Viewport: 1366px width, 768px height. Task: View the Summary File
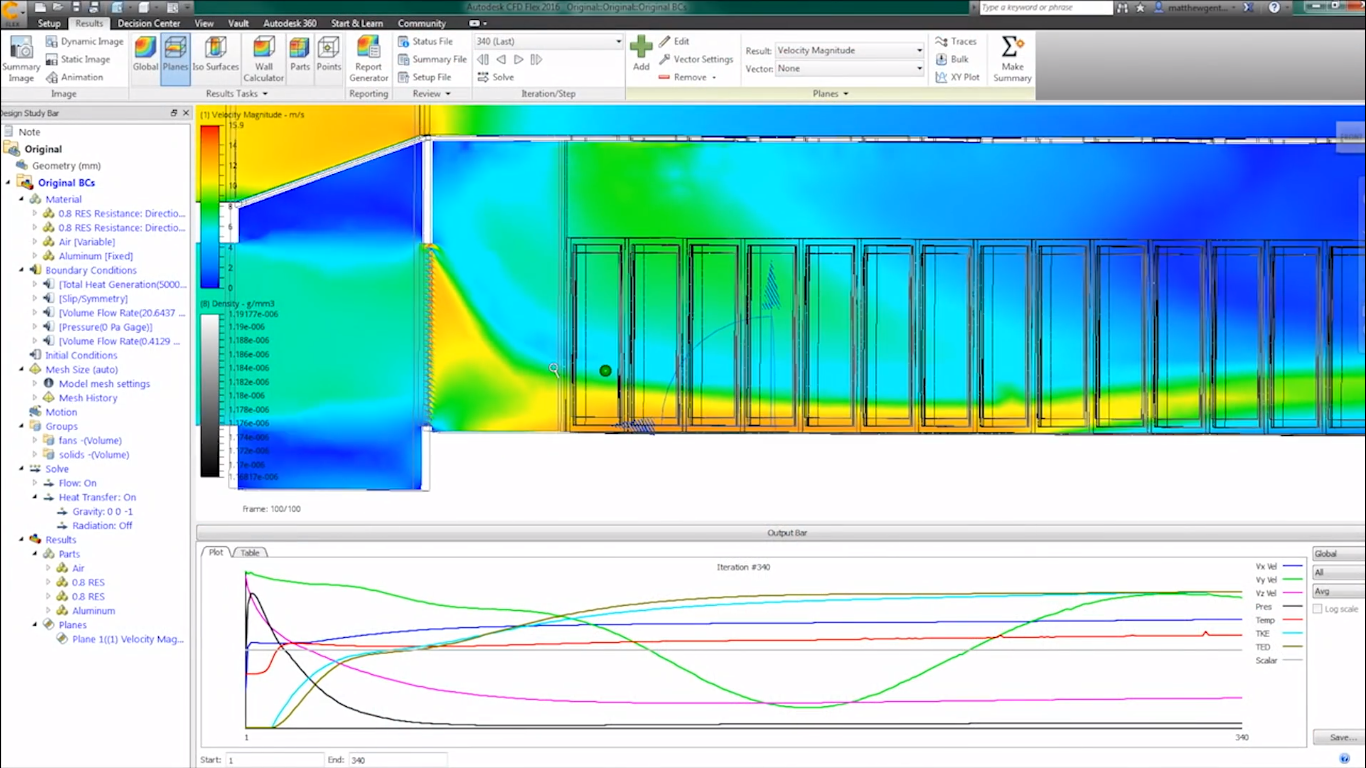pyautogui.click(x=432, y=59)
